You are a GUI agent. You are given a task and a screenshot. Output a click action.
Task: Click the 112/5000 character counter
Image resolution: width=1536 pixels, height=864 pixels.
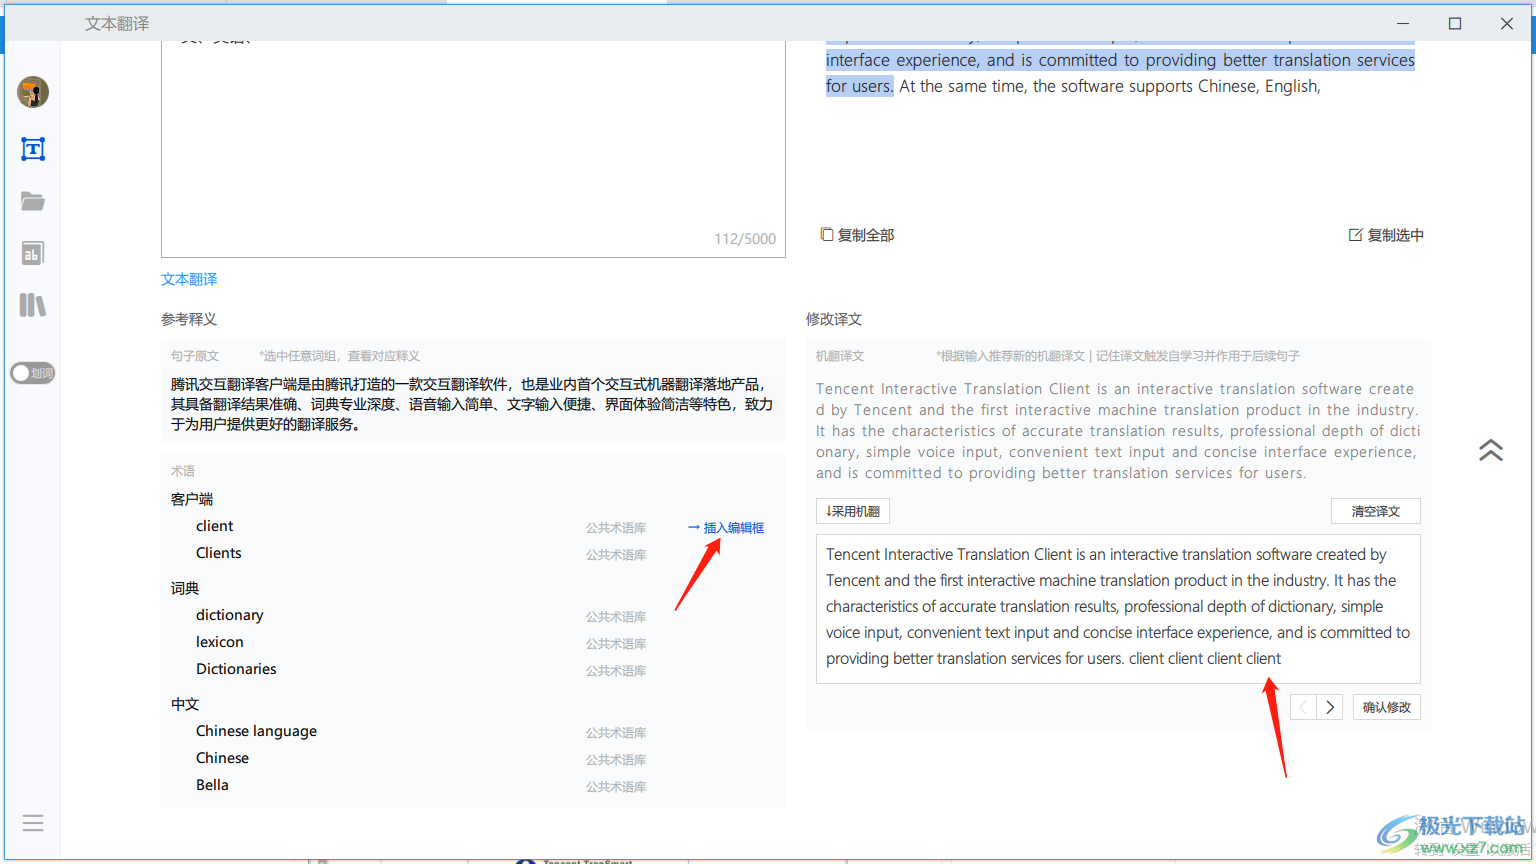point(745,239)
